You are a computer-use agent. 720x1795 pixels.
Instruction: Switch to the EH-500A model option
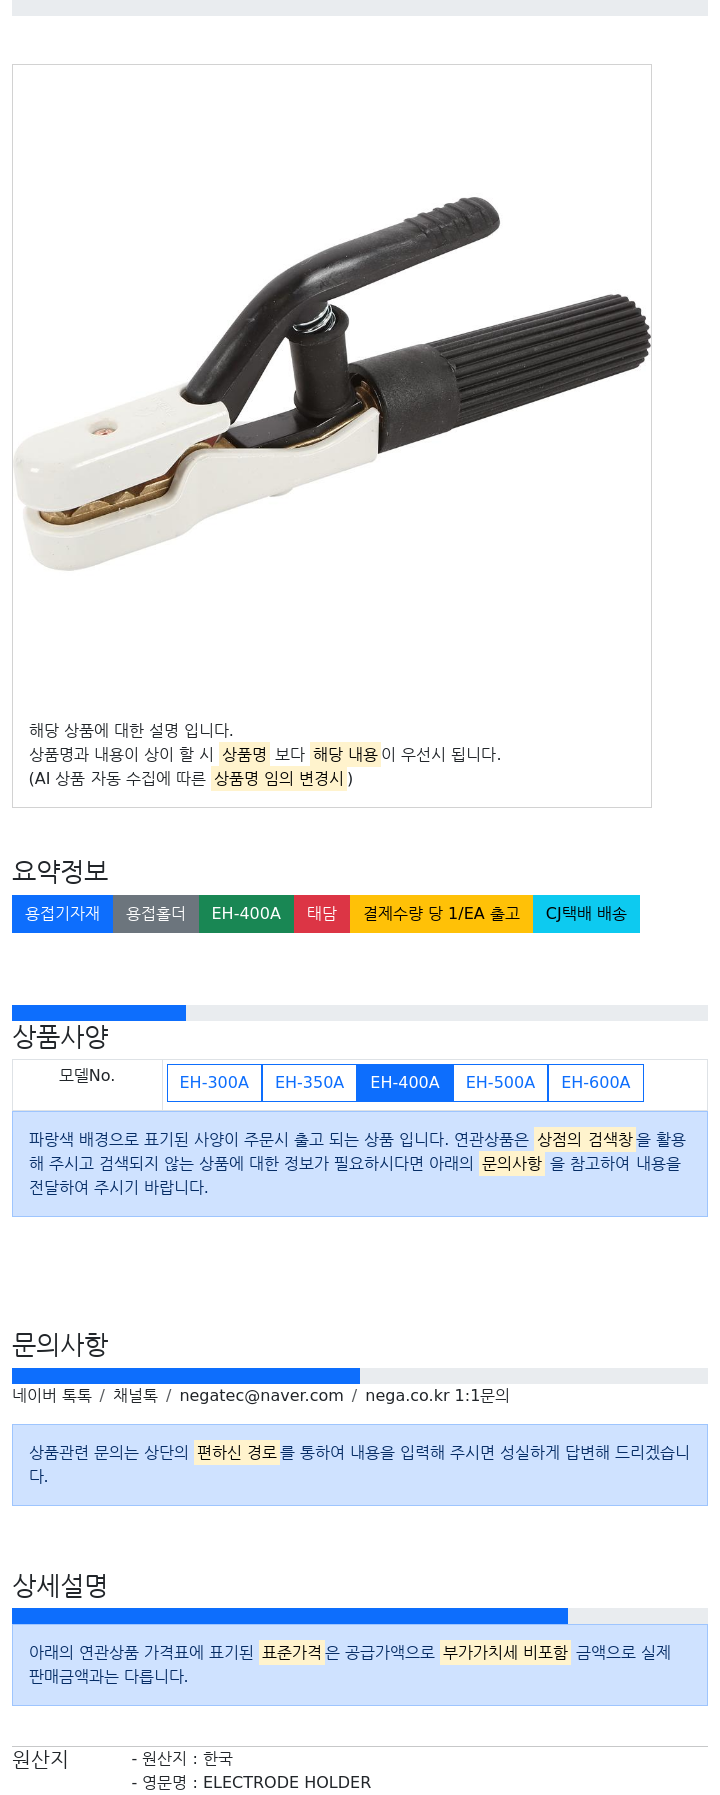pos(500,1083)
